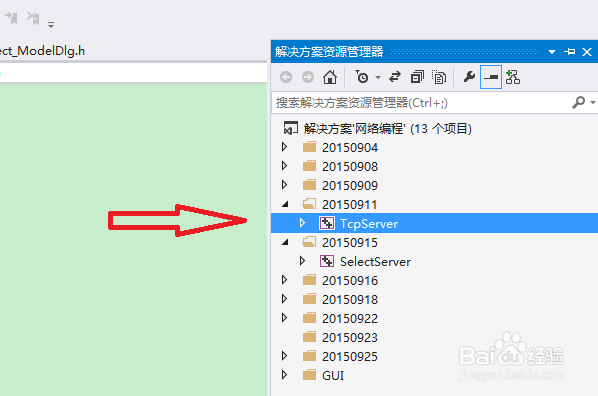Click the editor navigation bar field

(x=133, y=72)
